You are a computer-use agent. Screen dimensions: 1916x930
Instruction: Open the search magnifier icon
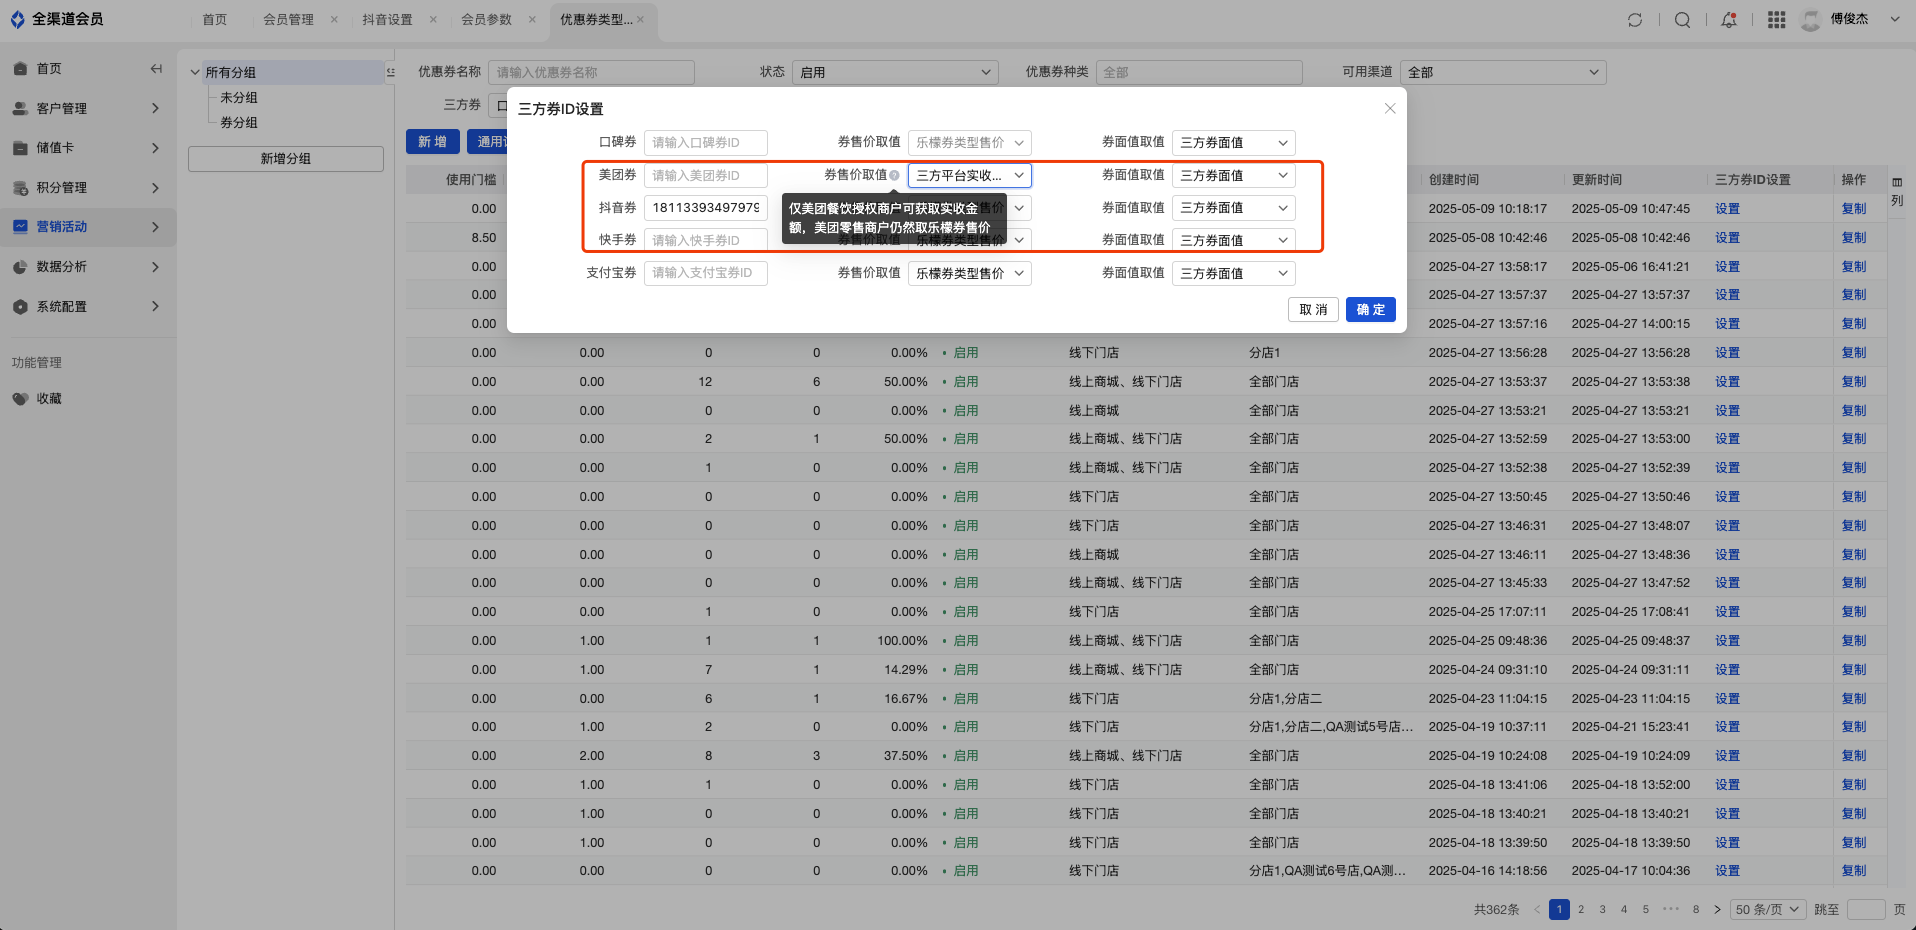[1683, 20]
